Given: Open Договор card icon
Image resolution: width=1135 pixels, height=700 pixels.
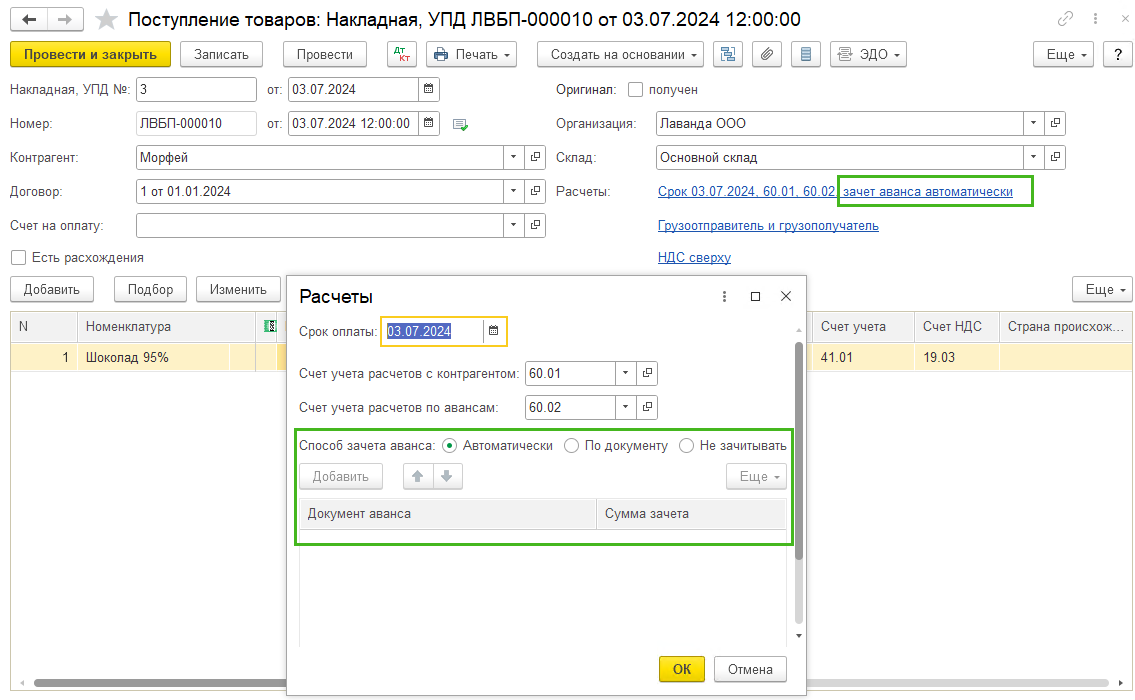Looking at the screenshot, I should (535, 191).
